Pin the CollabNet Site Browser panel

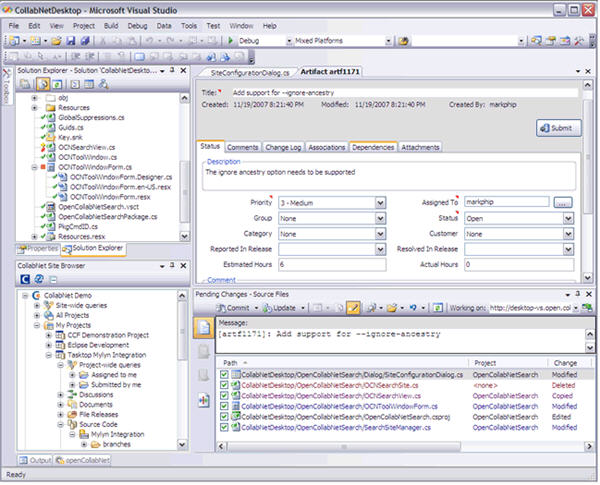[x=172, y=265]
